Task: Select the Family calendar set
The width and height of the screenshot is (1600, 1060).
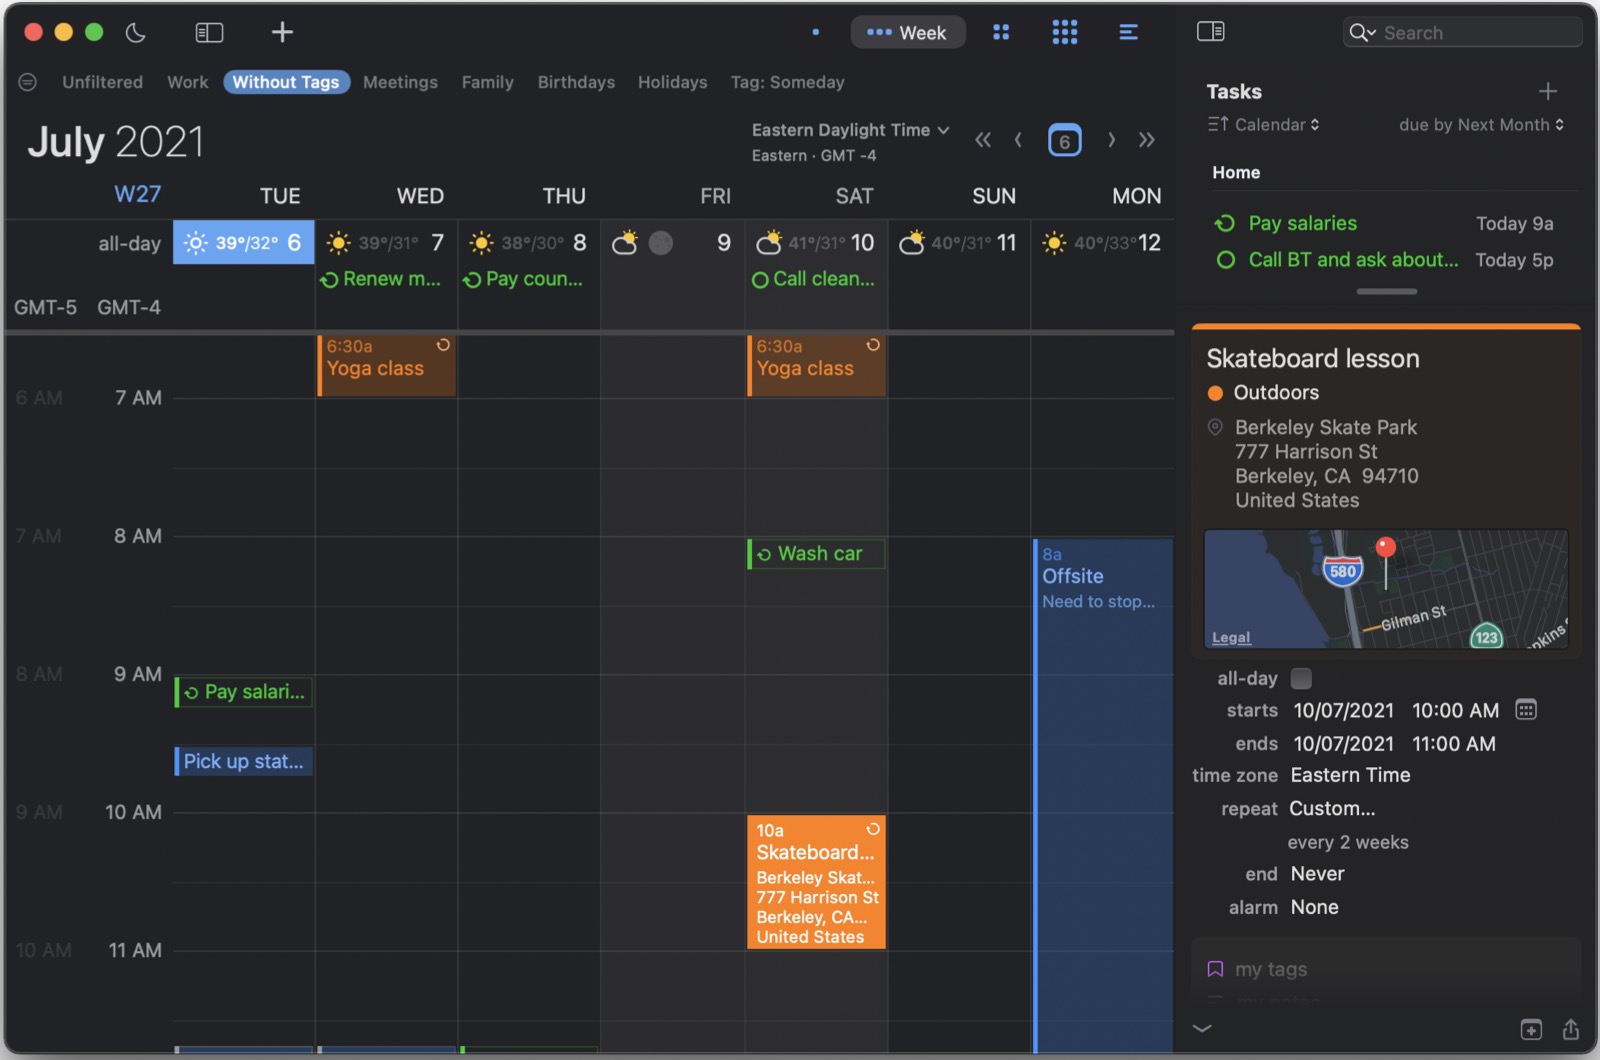Action: (x=487, y=82)
